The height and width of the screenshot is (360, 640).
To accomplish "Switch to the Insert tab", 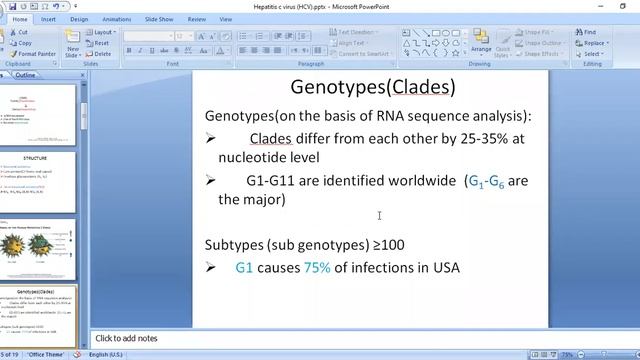I will [x=48, y=19].
